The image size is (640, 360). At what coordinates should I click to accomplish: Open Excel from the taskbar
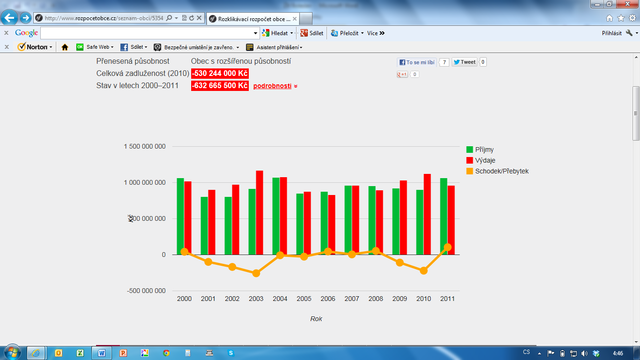tap(80, 353)
